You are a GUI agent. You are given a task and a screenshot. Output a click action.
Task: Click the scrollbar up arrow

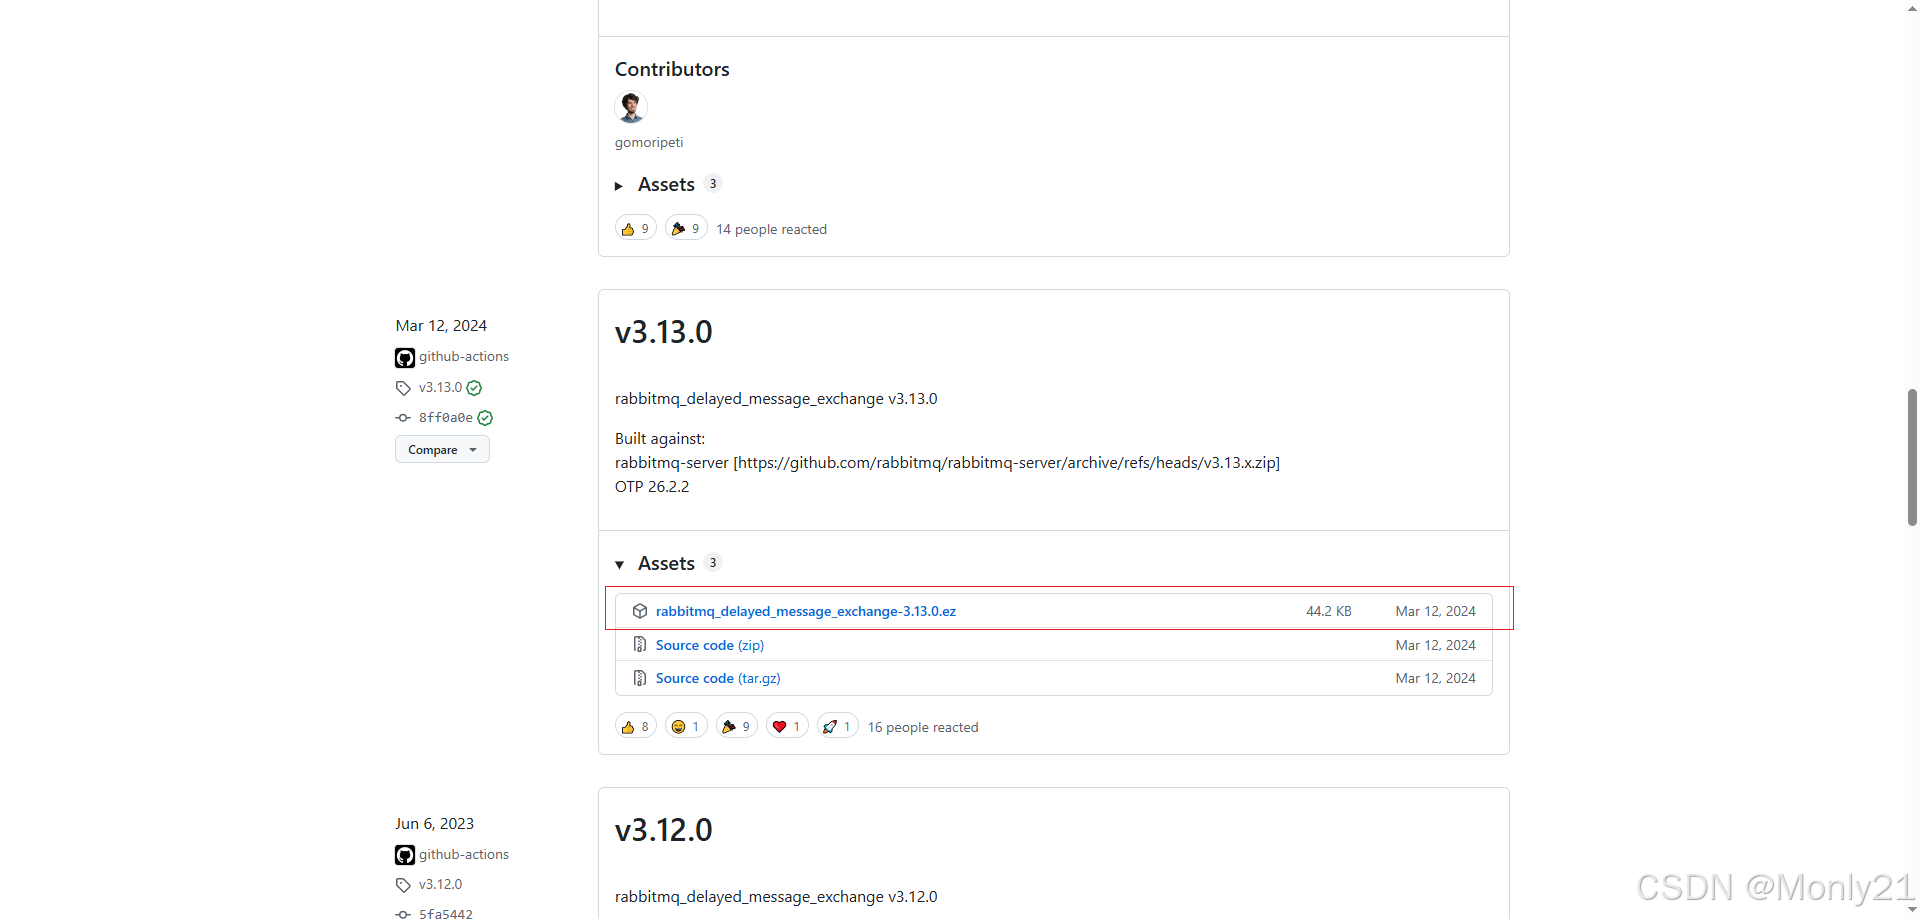[1912, 7]
